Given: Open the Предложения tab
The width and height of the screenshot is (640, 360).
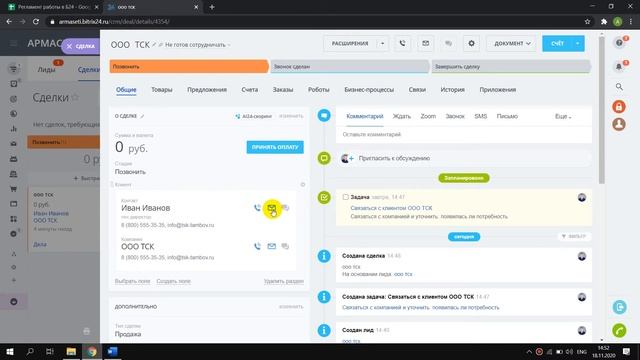Looking at the screenshot, I should click(x=207, y=89).
